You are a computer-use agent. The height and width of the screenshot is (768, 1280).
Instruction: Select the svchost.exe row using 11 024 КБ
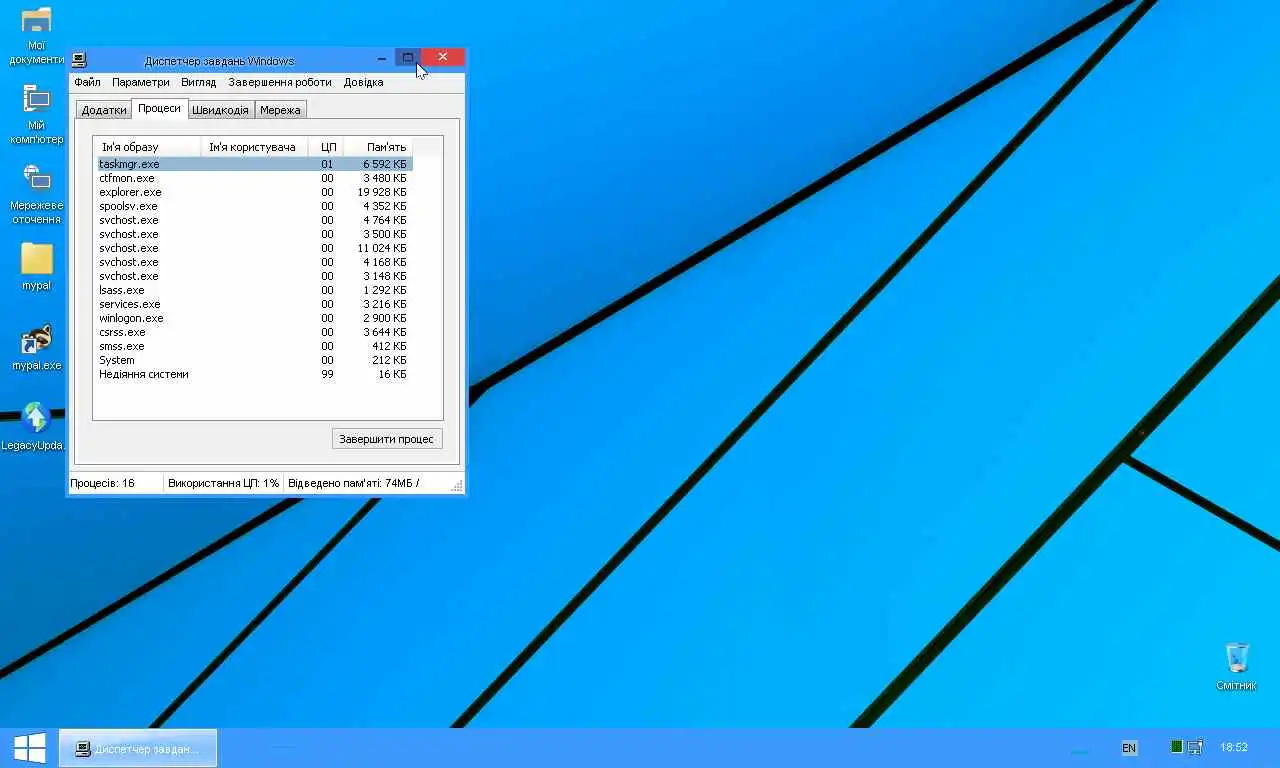(x=254, y=248)
